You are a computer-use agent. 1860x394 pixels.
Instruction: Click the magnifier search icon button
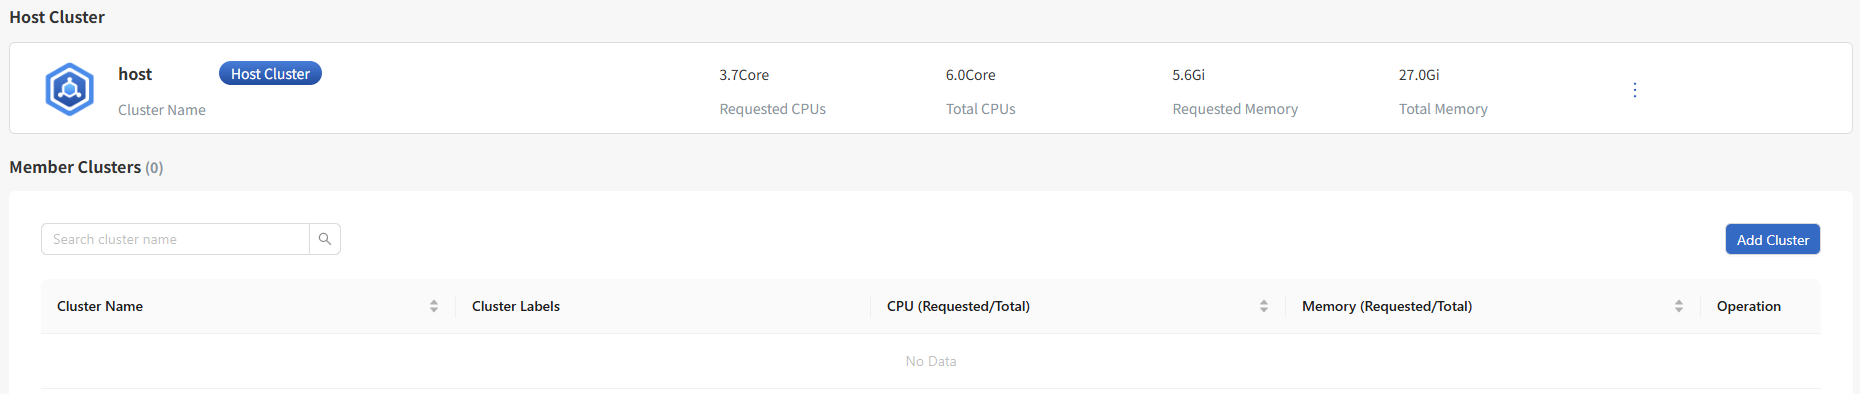coord(325,239)
